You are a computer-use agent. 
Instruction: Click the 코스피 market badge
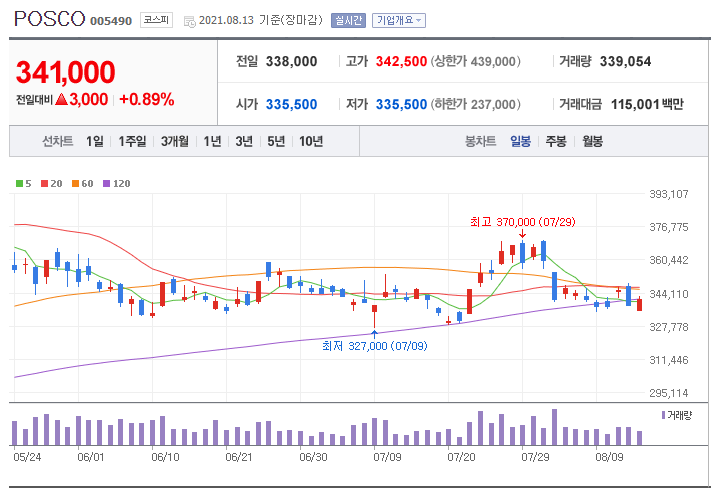click(x=156, y=20)
